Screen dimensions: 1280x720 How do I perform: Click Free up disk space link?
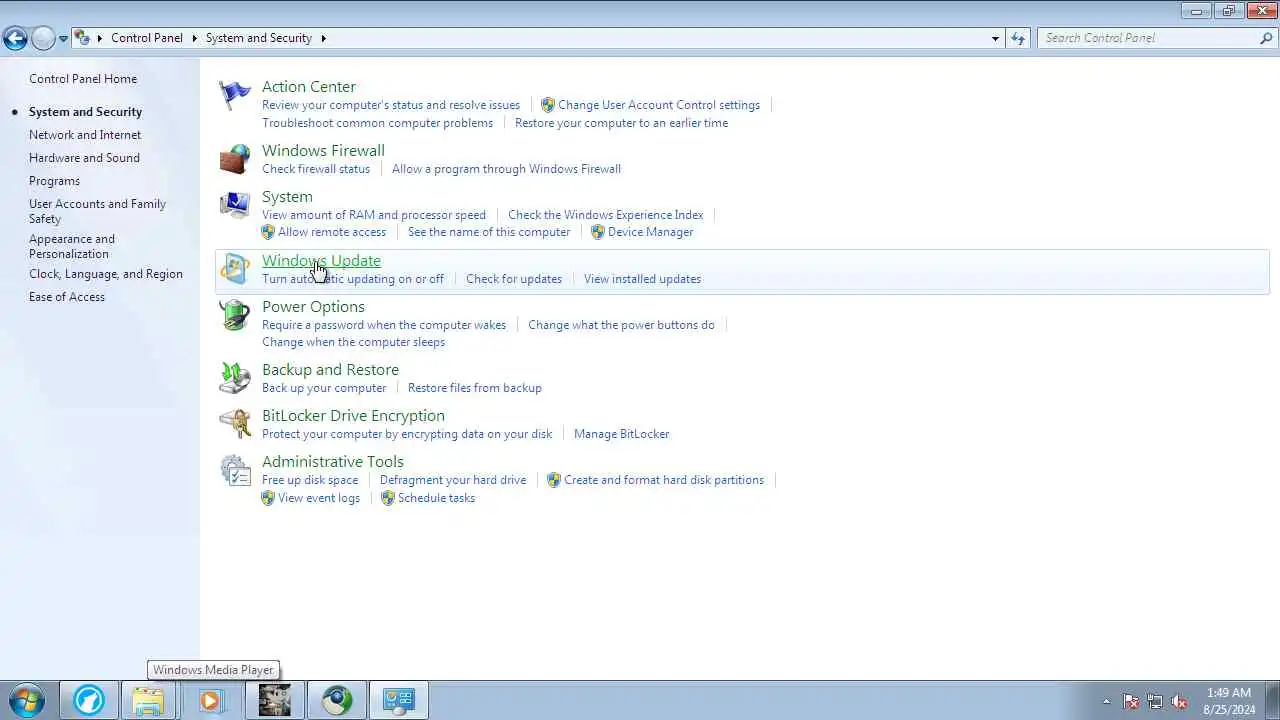click(310, 480)
